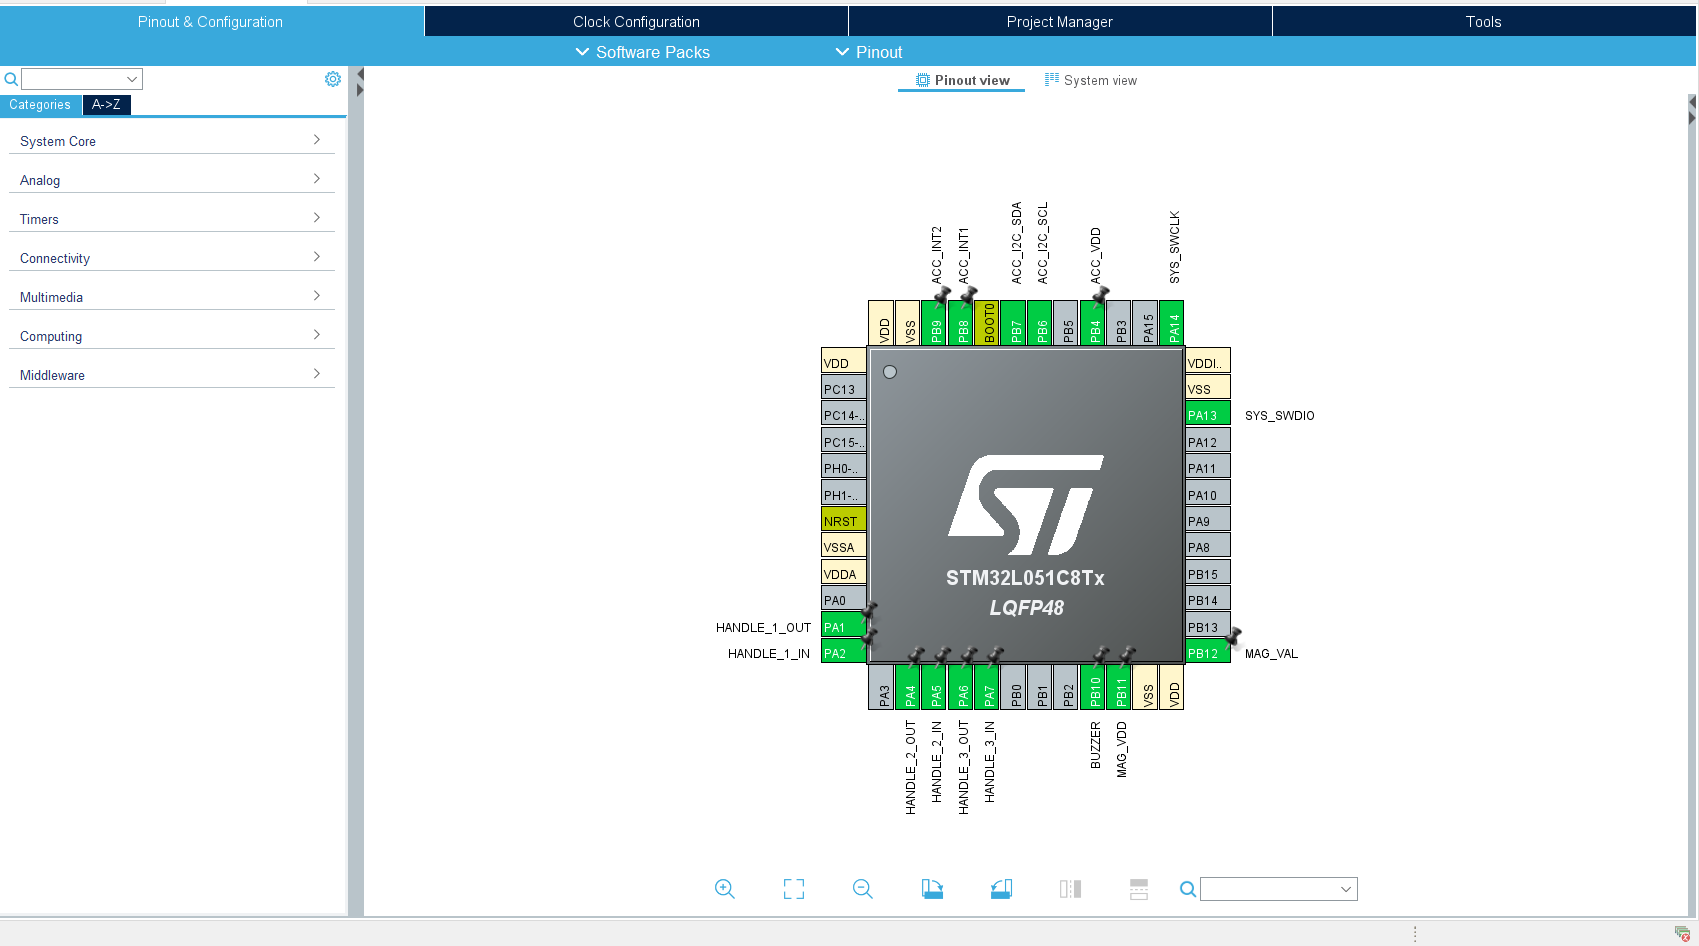Select the Pinout view tab
1699x946 pixels.
[x=962, y=80]
